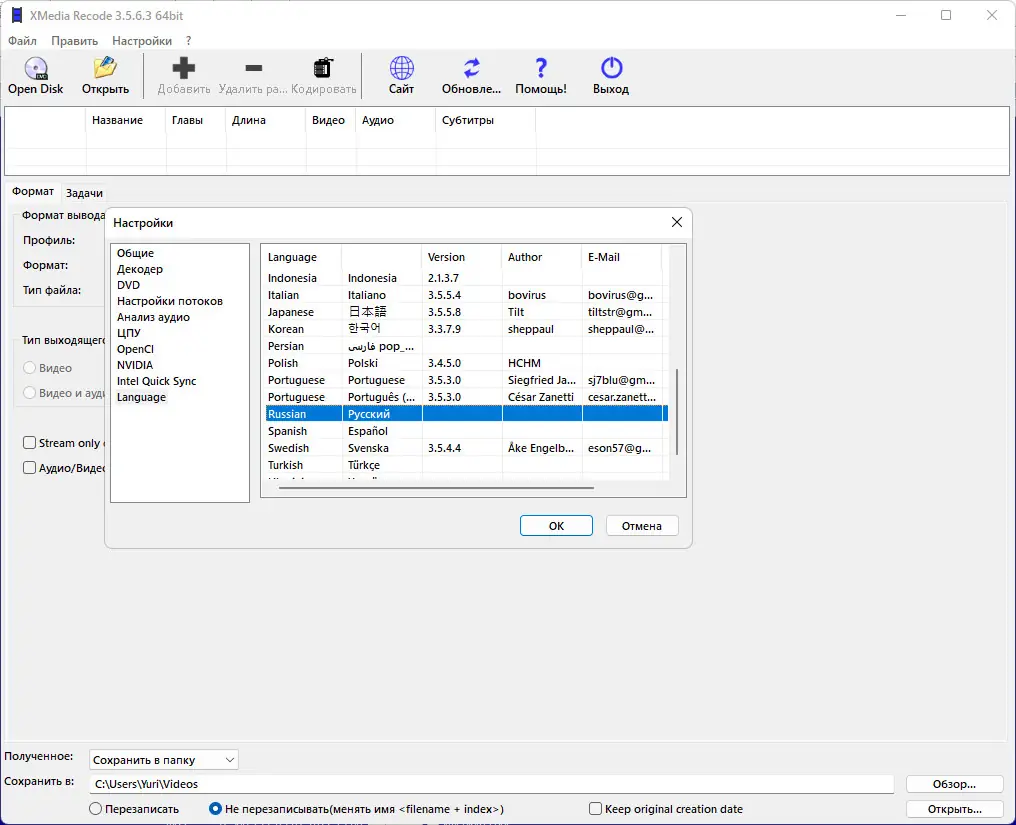Select the Indonesian language row

(x=467, y=278)
